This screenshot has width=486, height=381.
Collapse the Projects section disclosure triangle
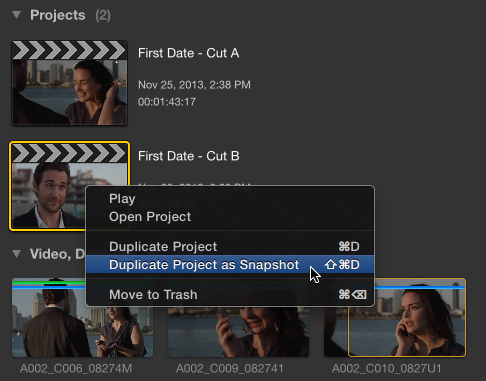pyautogui.click(x=16, y=15)
